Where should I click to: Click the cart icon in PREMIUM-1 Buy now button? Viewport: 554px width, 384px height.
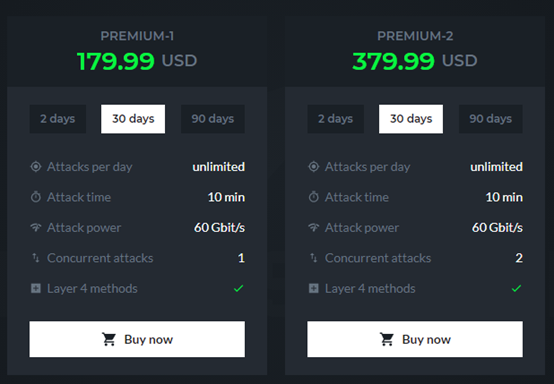click(109, 339)
